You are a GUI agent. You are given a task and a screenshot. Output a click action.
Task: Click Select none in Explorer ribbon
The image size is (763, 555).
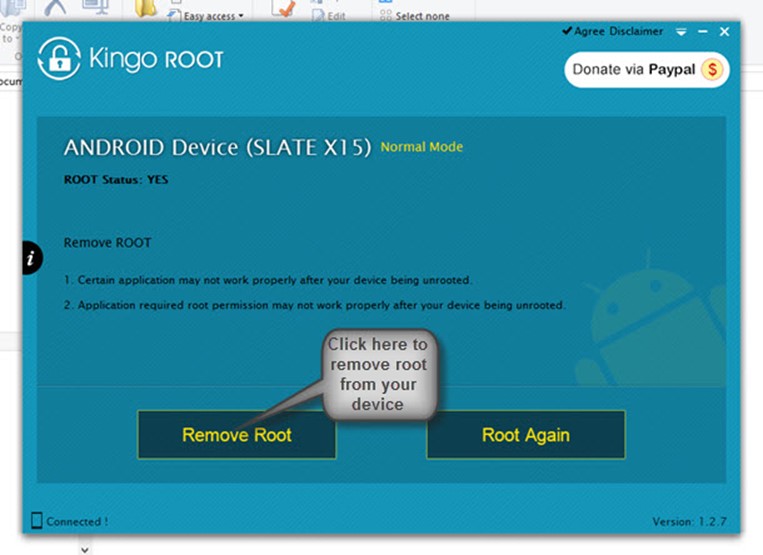coord(415,16)
